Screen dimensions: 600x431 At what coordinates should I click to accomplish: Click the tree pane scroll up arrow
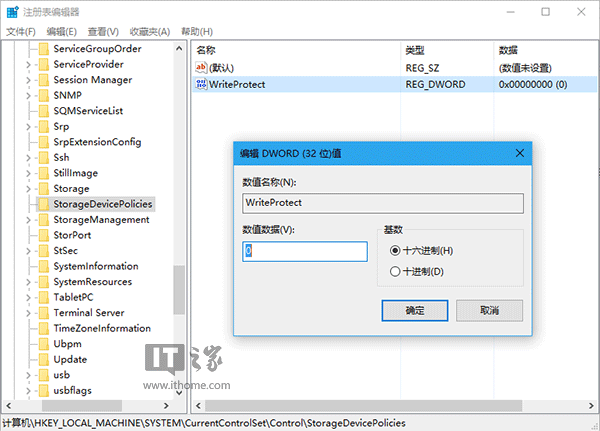(x=179, y=49)
